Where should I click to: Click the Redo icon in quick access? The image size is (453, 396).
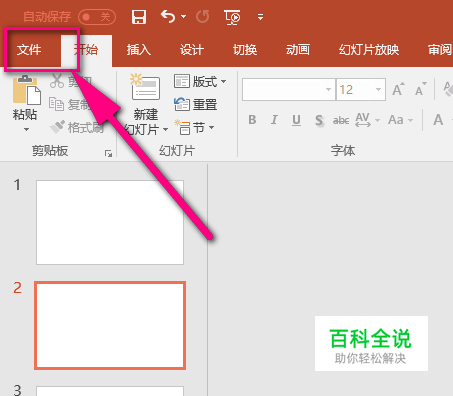(x=202, y=17)
